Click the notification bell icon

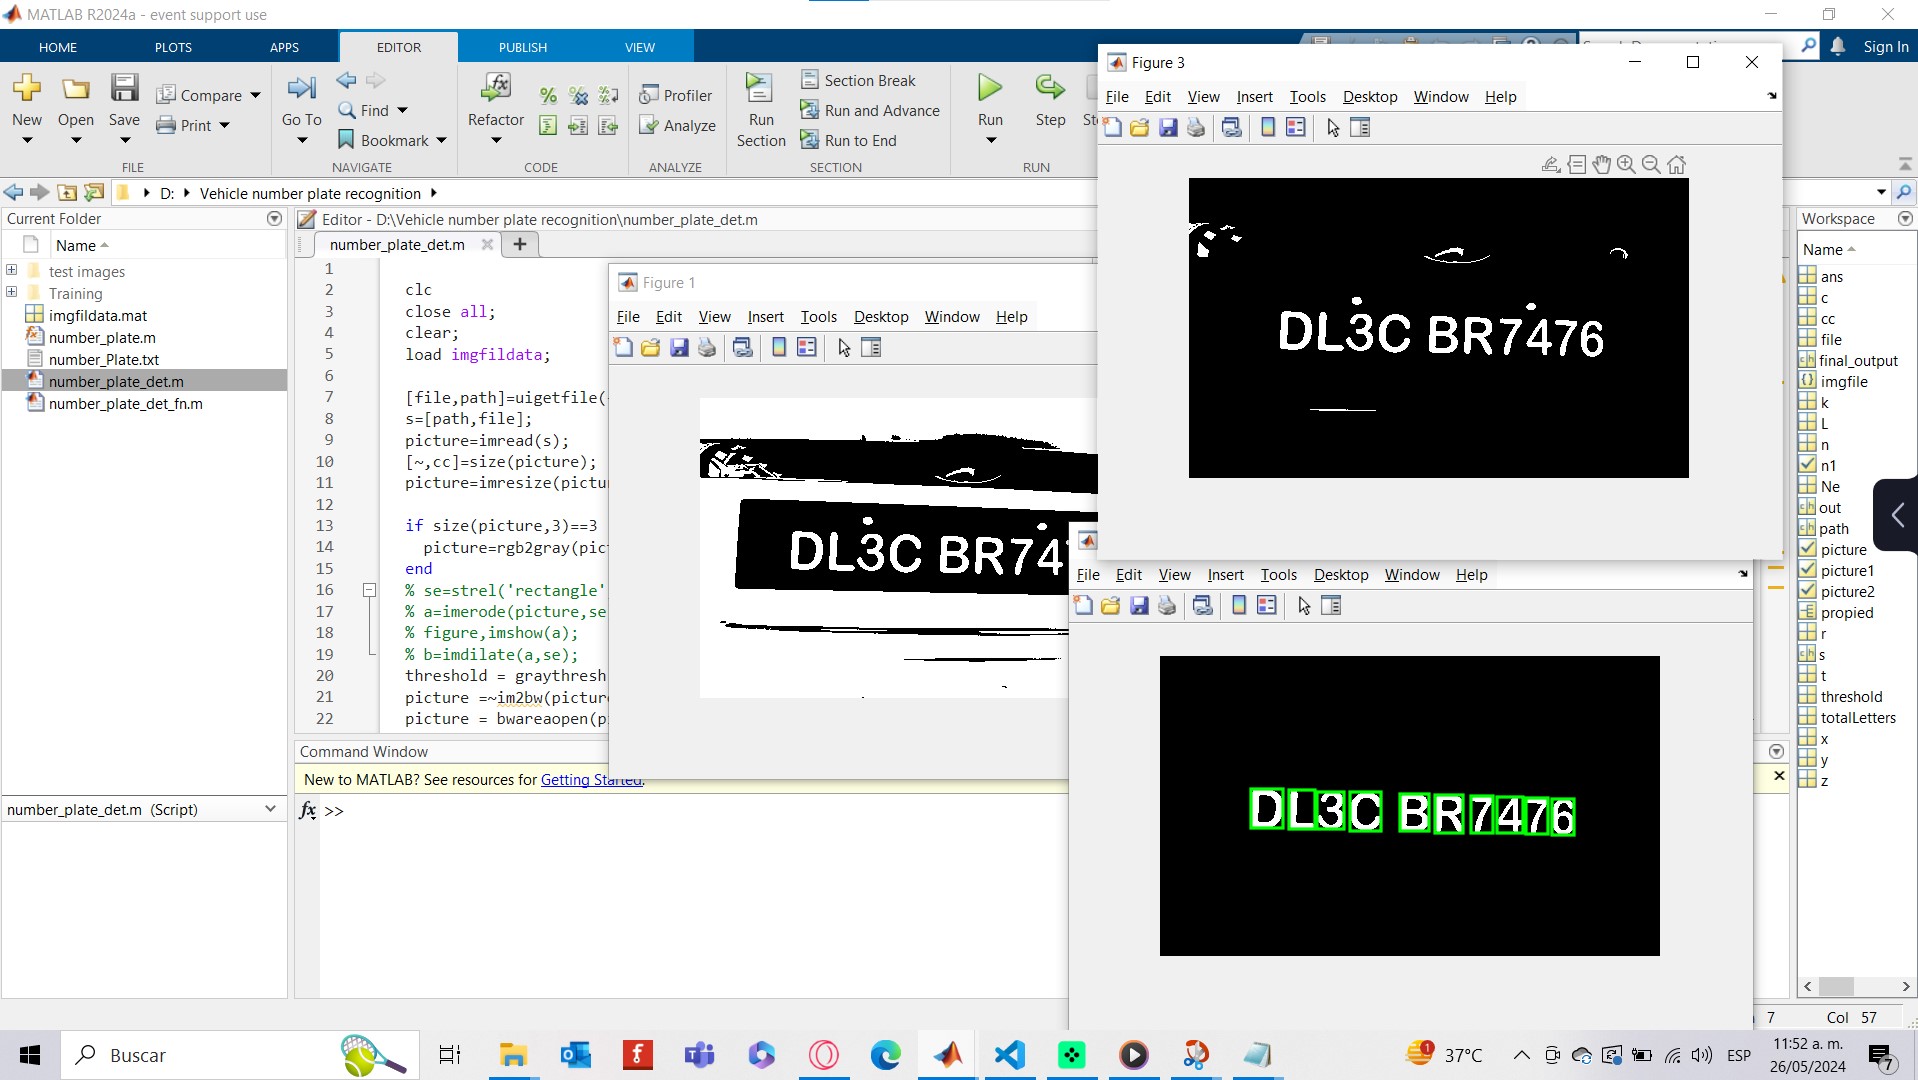click(1838, 47)
